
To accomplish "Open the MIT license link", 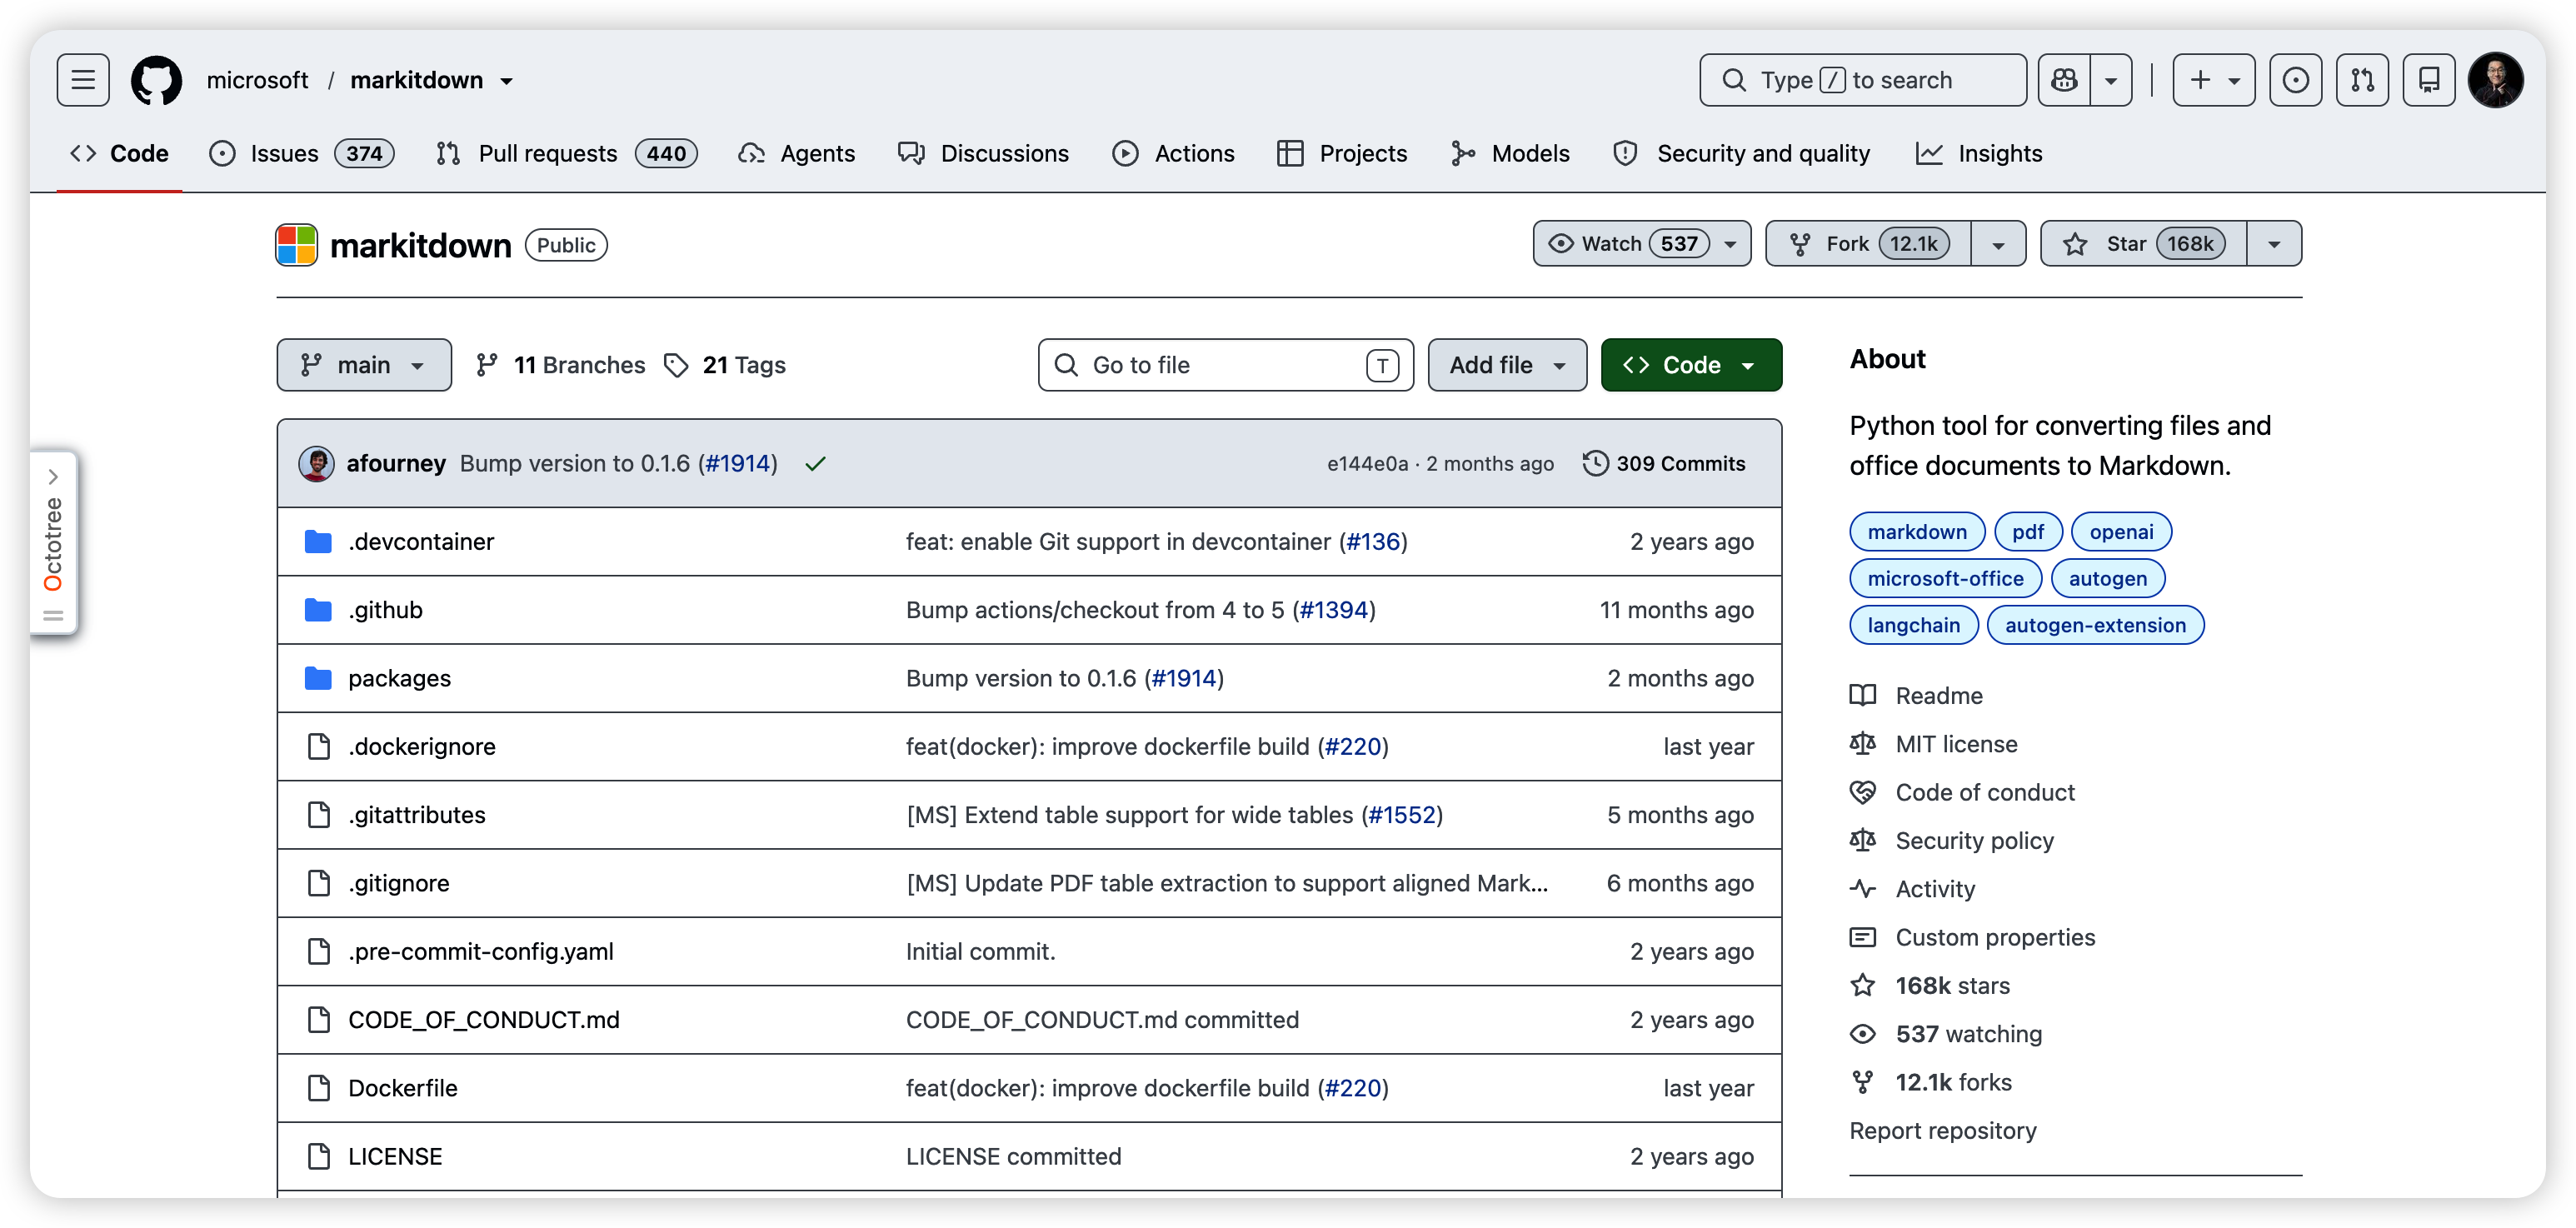I will point(1956,744).
